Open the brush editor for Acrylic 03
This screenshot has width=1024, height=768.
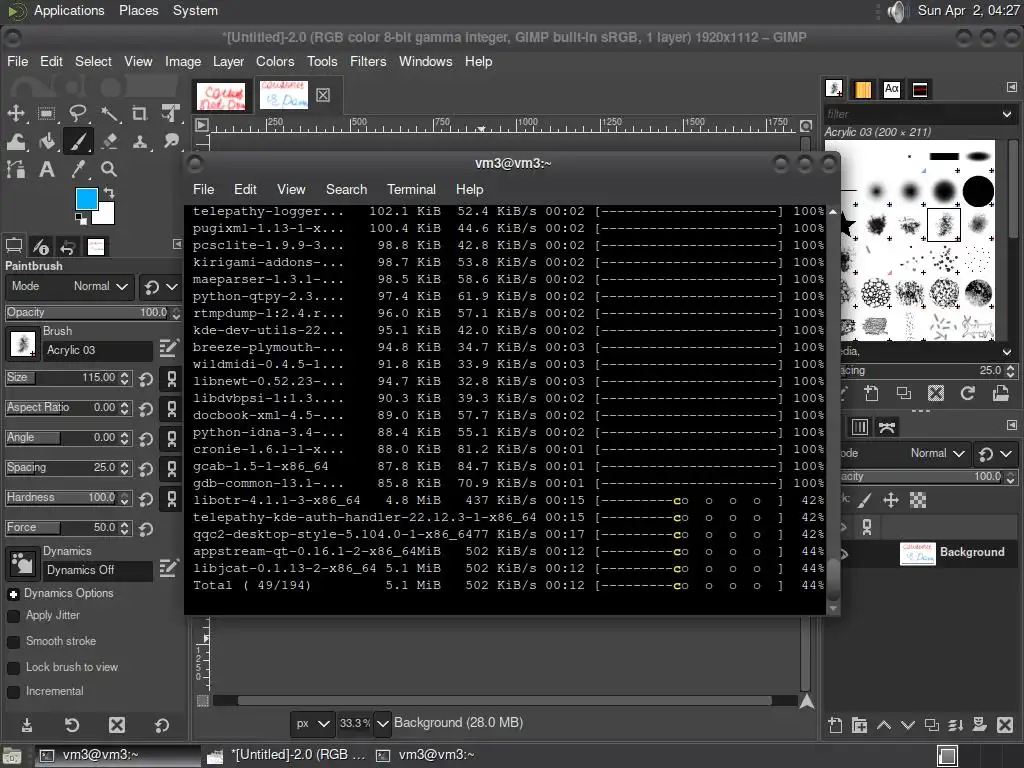pyautogui.click(x=168, y=347)
